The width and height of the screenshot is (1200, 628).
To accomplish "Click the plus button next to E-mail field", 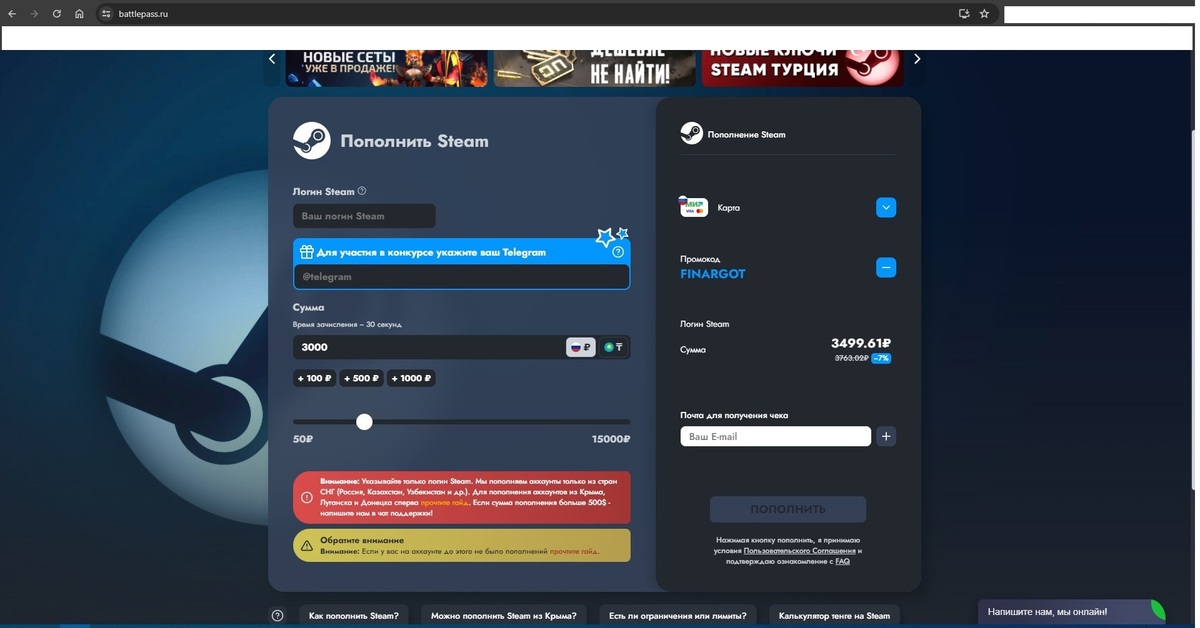I will [886, 436].
